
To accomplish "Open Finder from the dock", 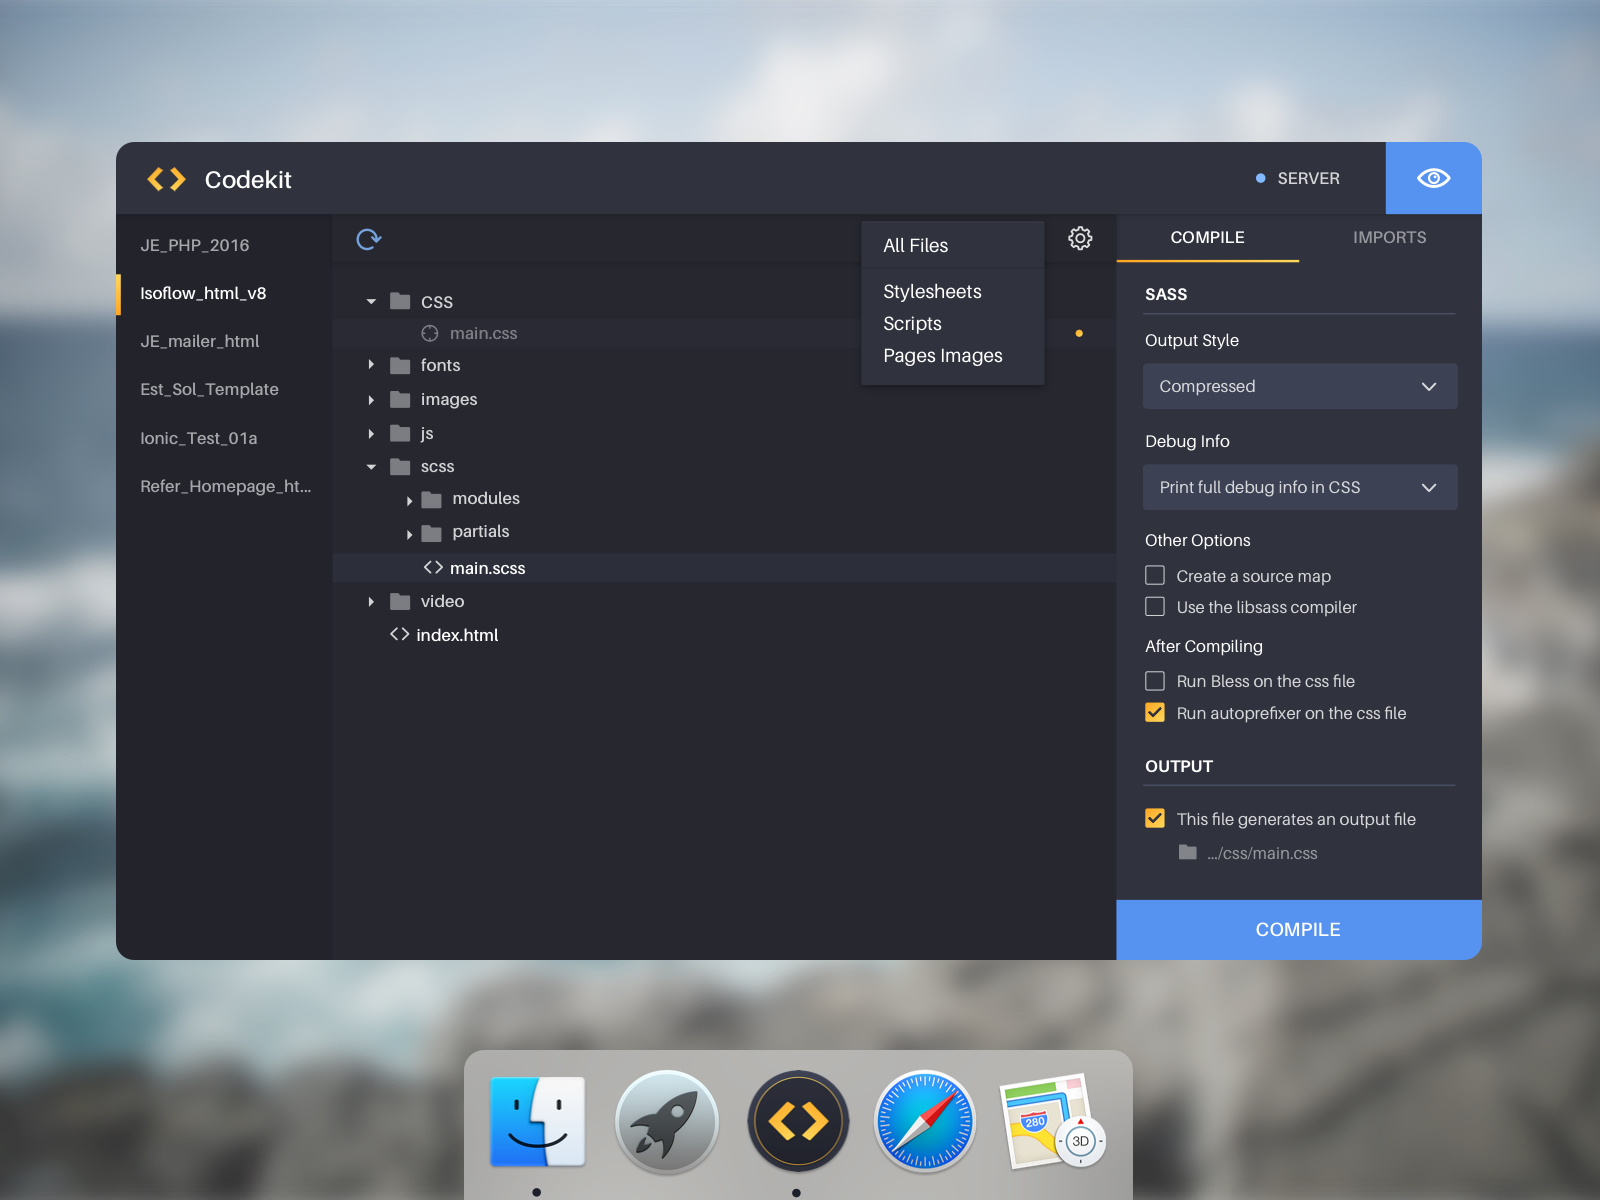I will click(537, 1121).
